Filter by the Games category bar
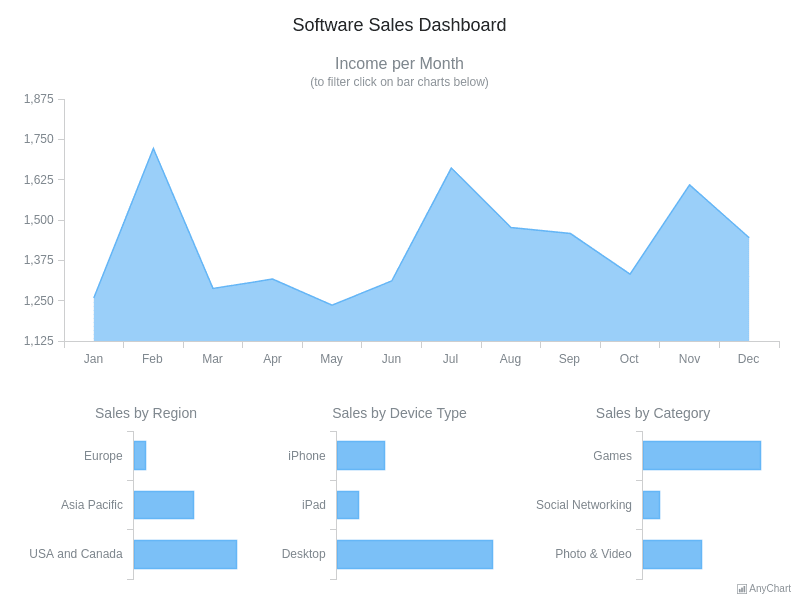This screenshot has height=600, width=800. [700, 455]
